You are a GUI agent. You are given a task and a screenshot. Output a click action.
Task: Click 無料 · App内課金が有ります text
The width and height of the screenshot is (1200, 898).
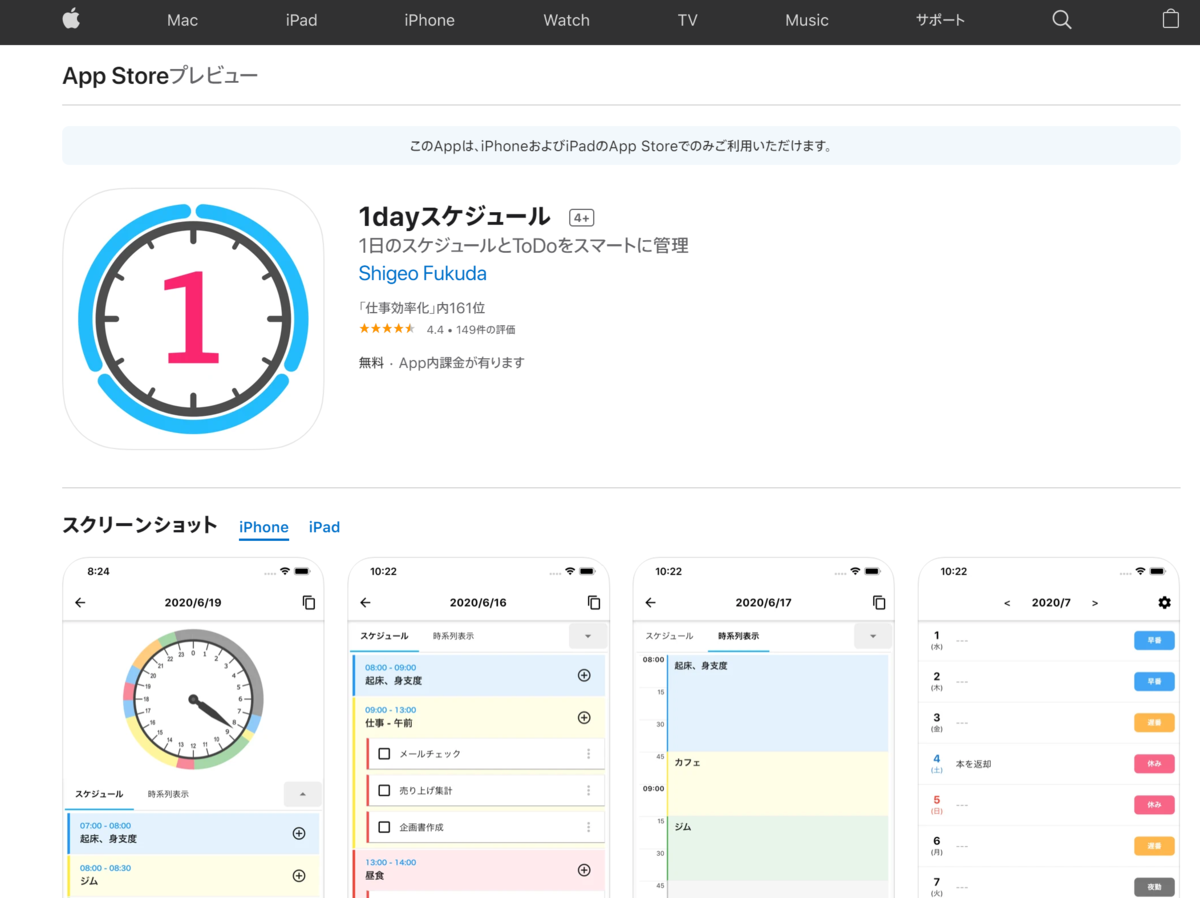[x=442, y=363]
